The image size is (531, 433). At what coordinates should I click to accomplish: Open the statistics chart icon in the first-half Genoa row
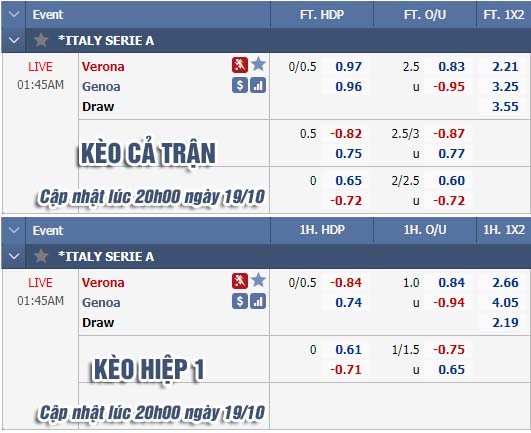point(258,301)
